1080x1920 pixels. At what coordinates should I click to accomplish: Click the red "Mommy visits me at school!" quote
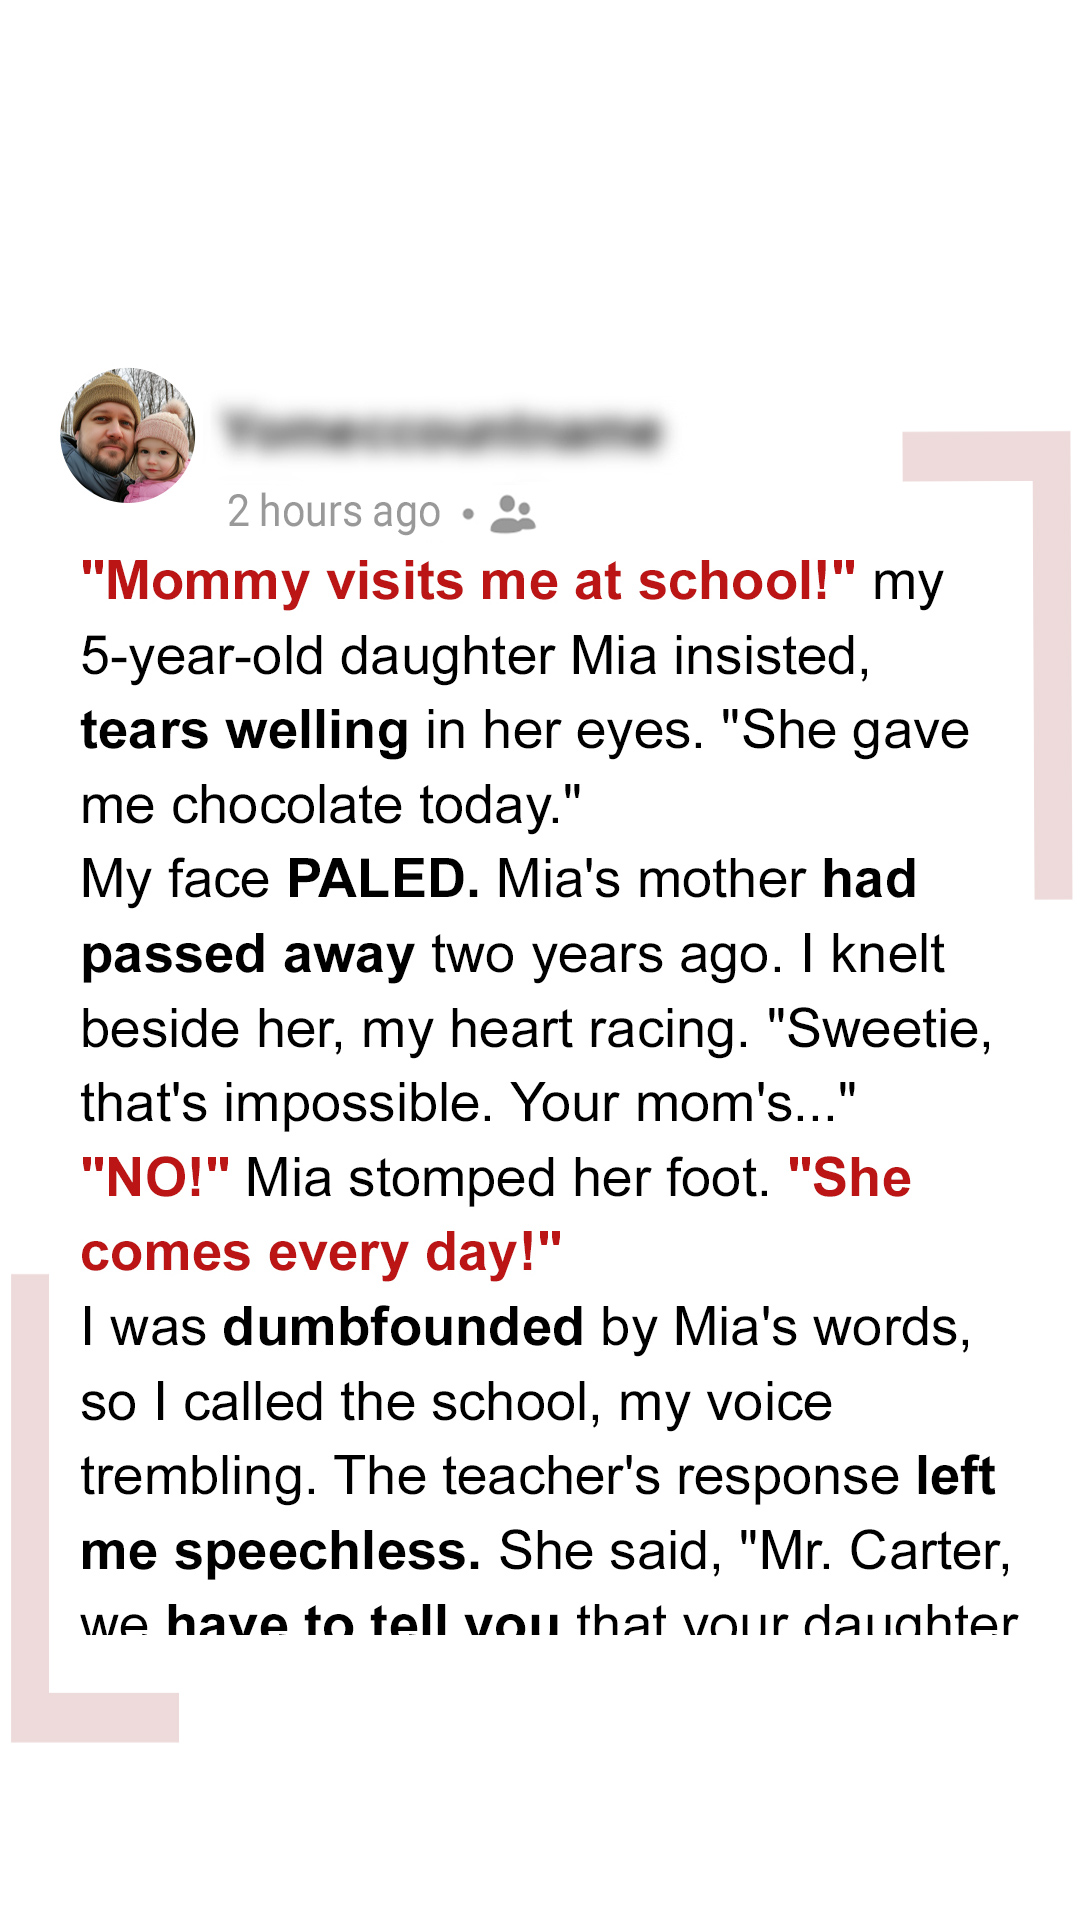[x=468, y=581]
